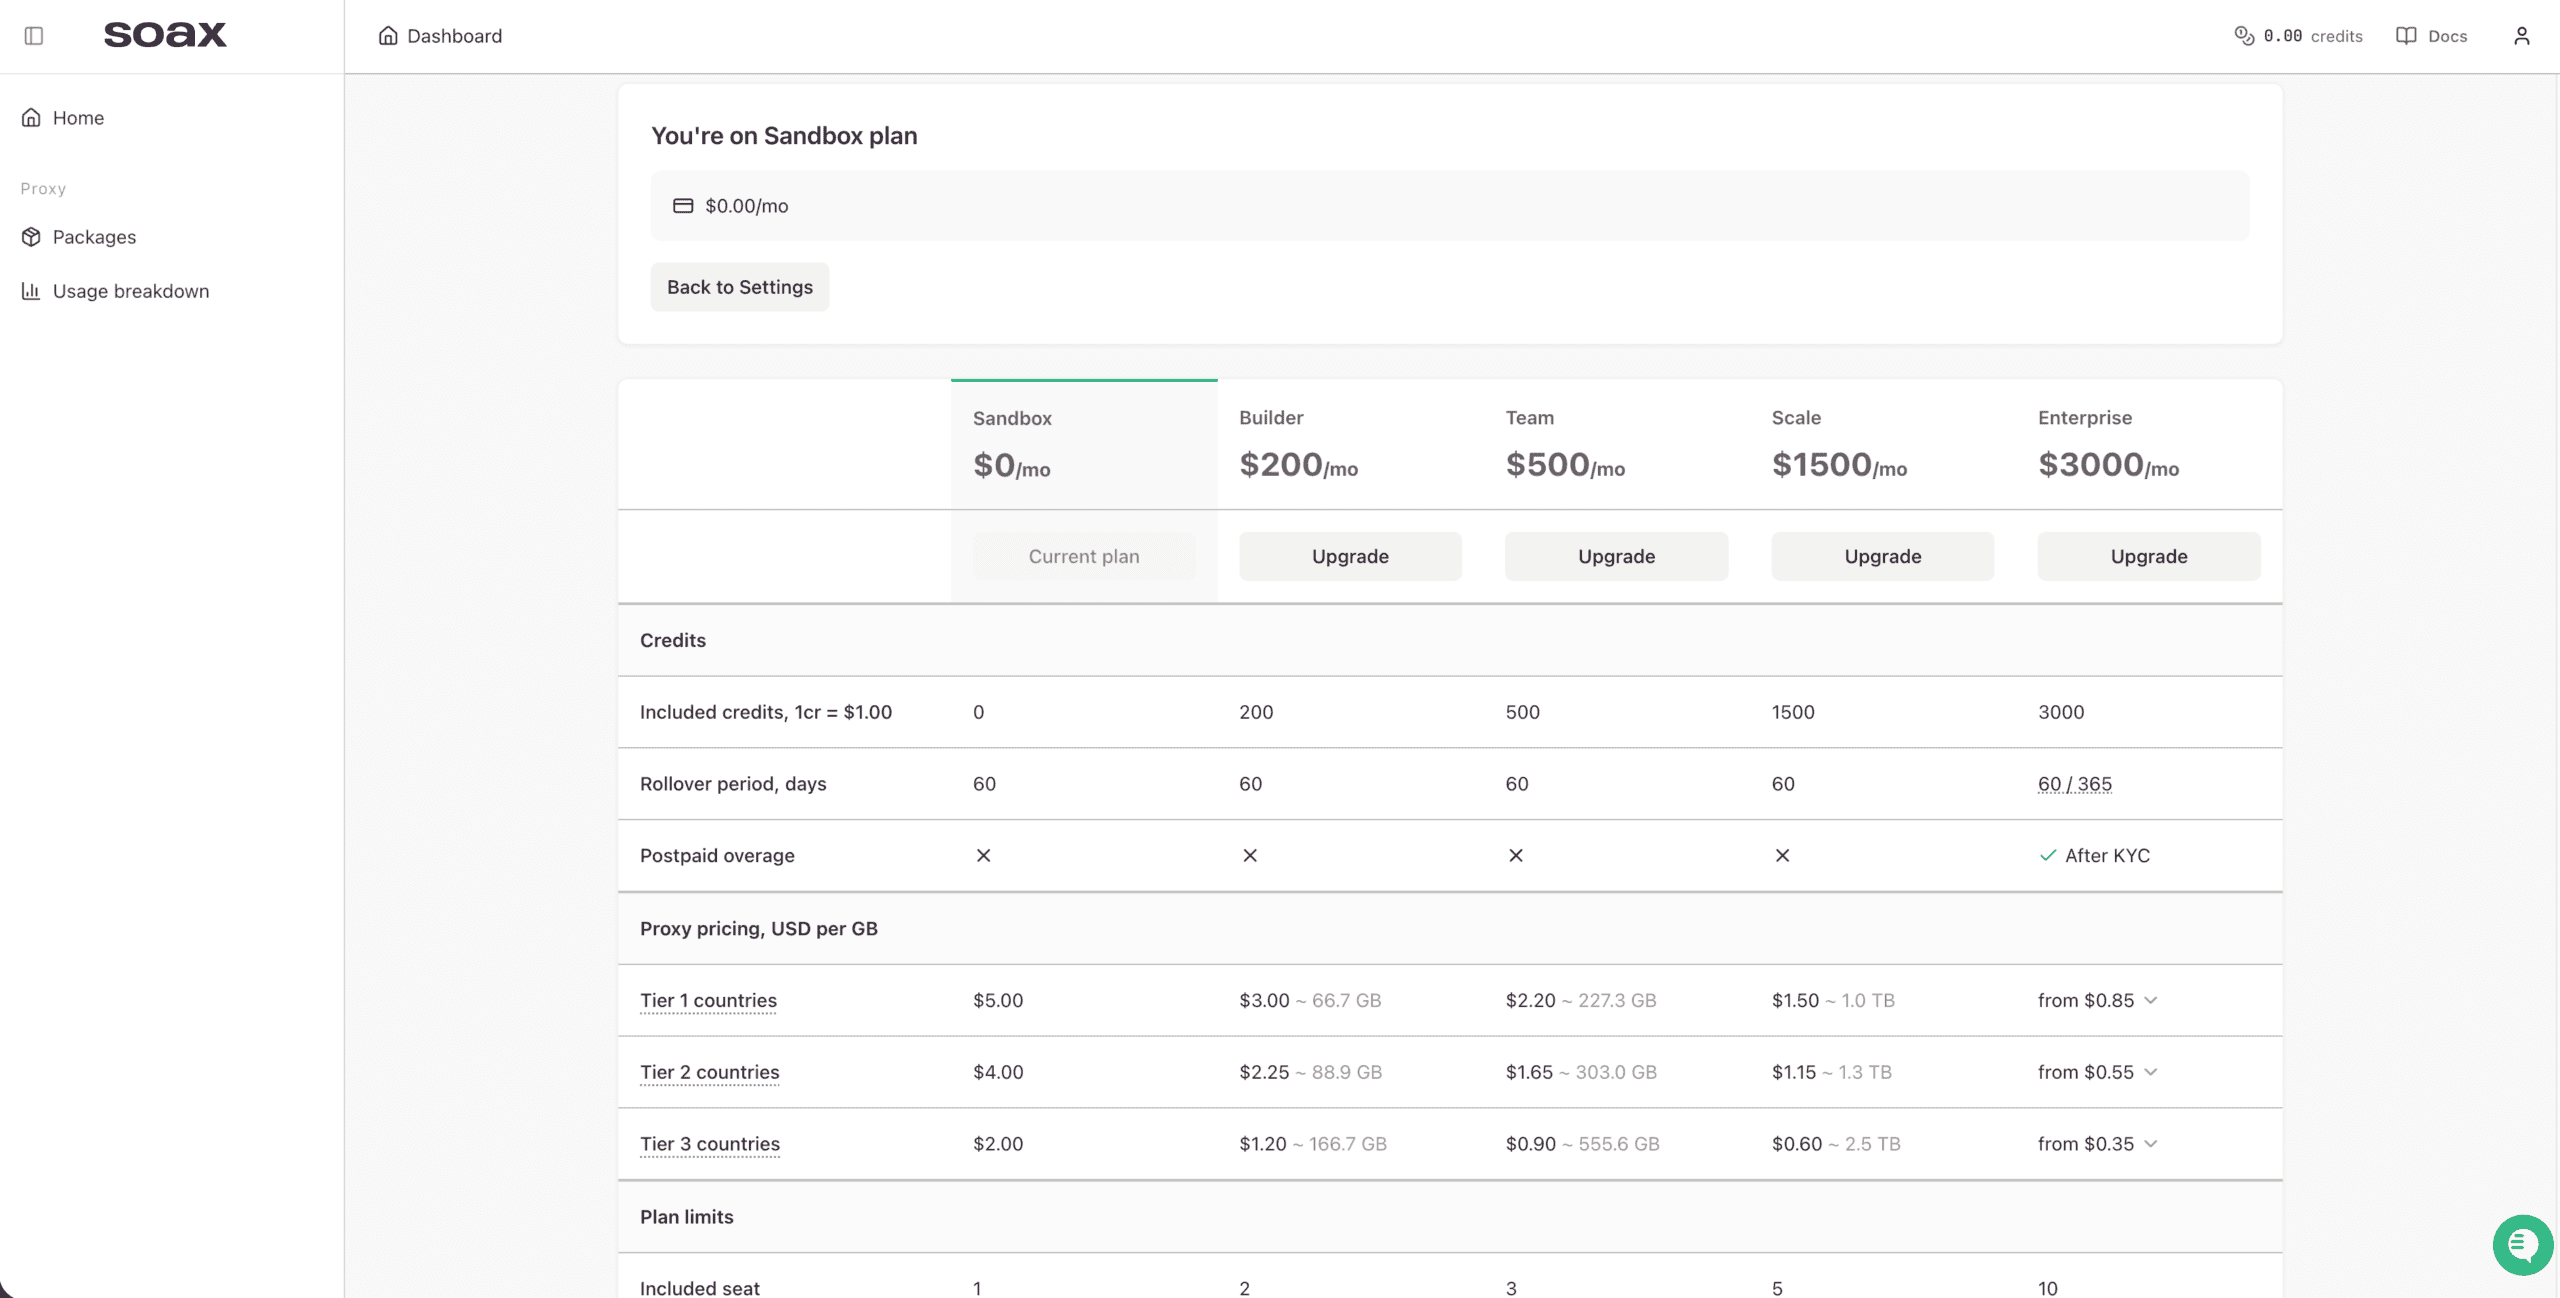The width and height of the screenshot is (2560, 1298).
Task: Open Docs from the book icon
Action: [2406, 36]
